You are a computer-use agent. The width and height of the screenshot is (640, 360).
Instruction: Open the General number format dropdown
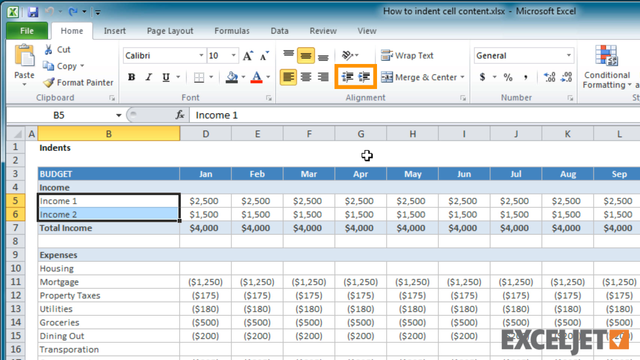click(569, 56)
